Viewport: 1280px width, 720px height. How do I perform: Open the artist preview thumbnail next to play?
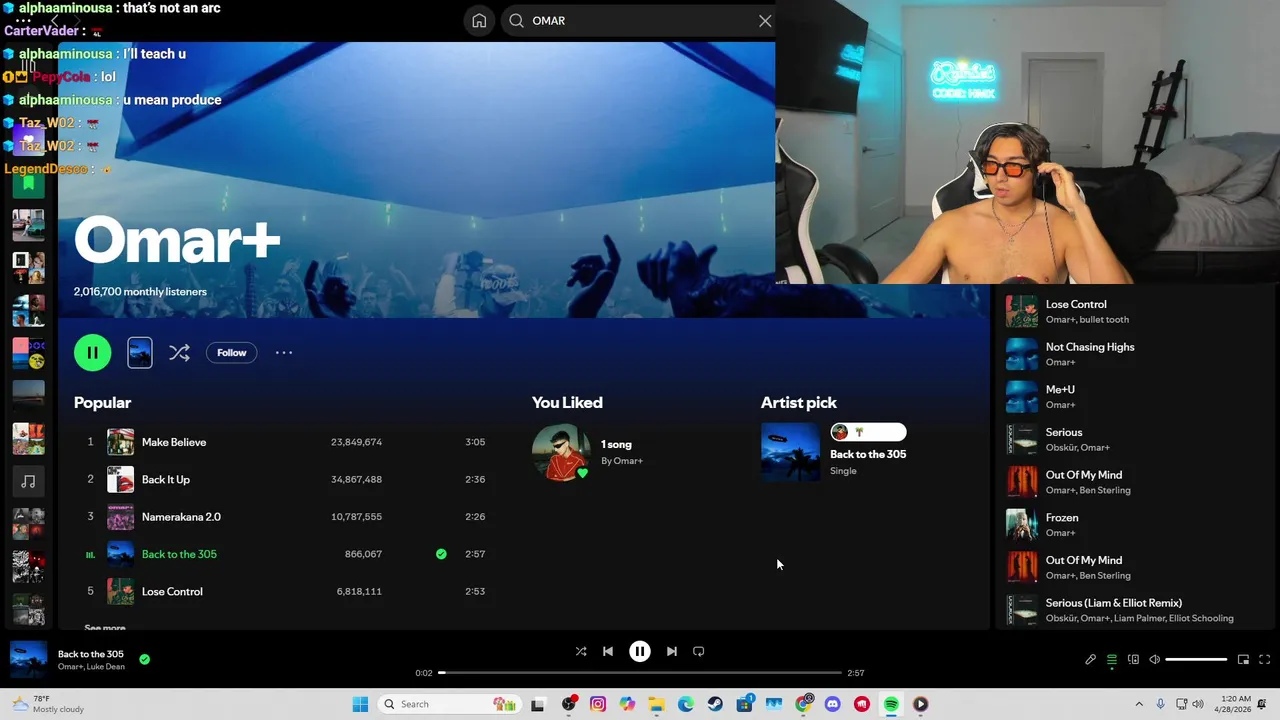click(140, 352)
